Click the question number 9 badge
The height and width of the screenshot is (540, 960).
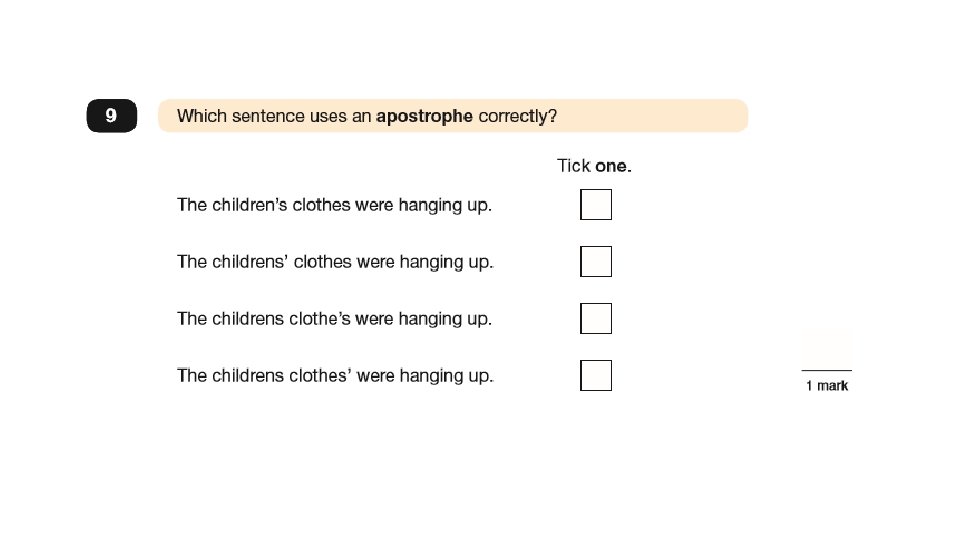[111, 116]
